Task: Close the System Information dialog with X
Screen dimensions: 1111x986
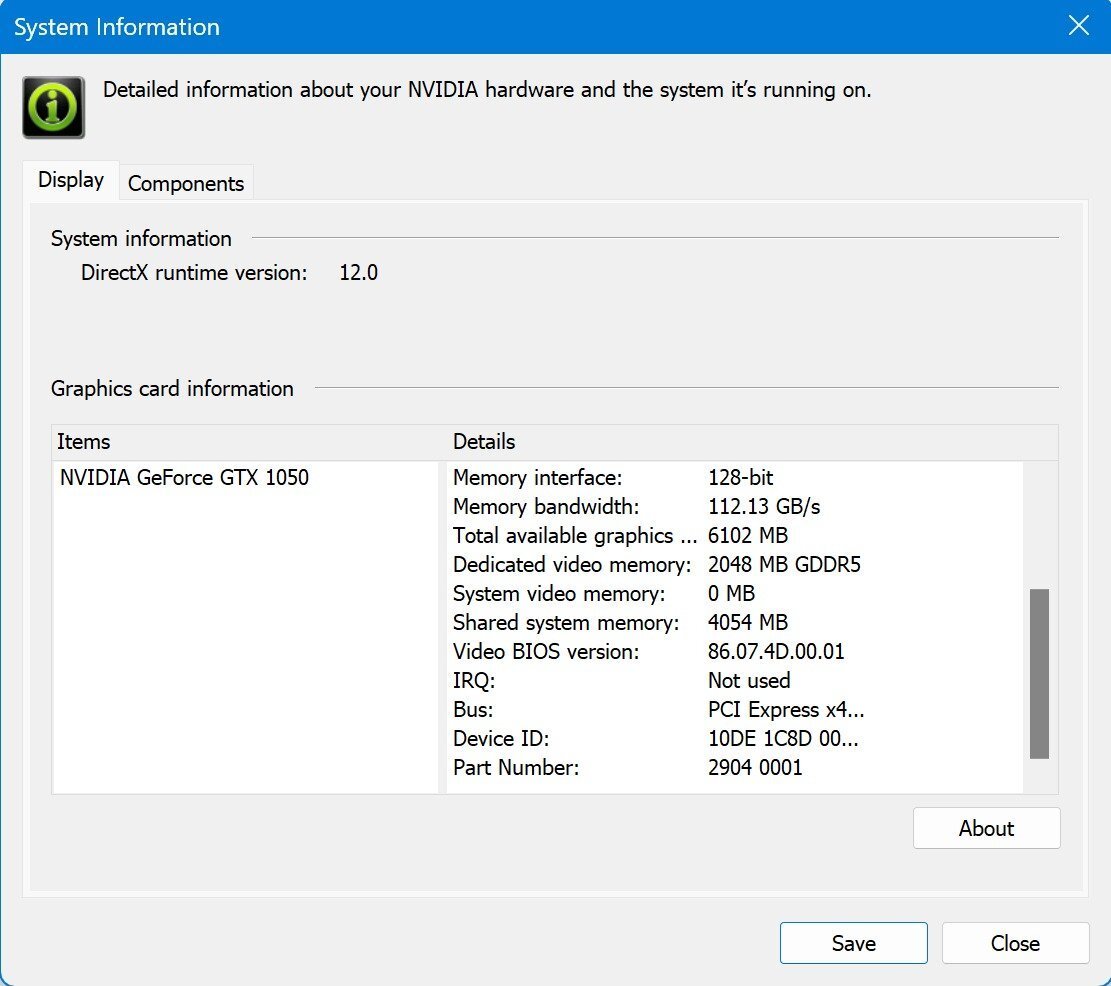Action: click(x=1078, y=26)
